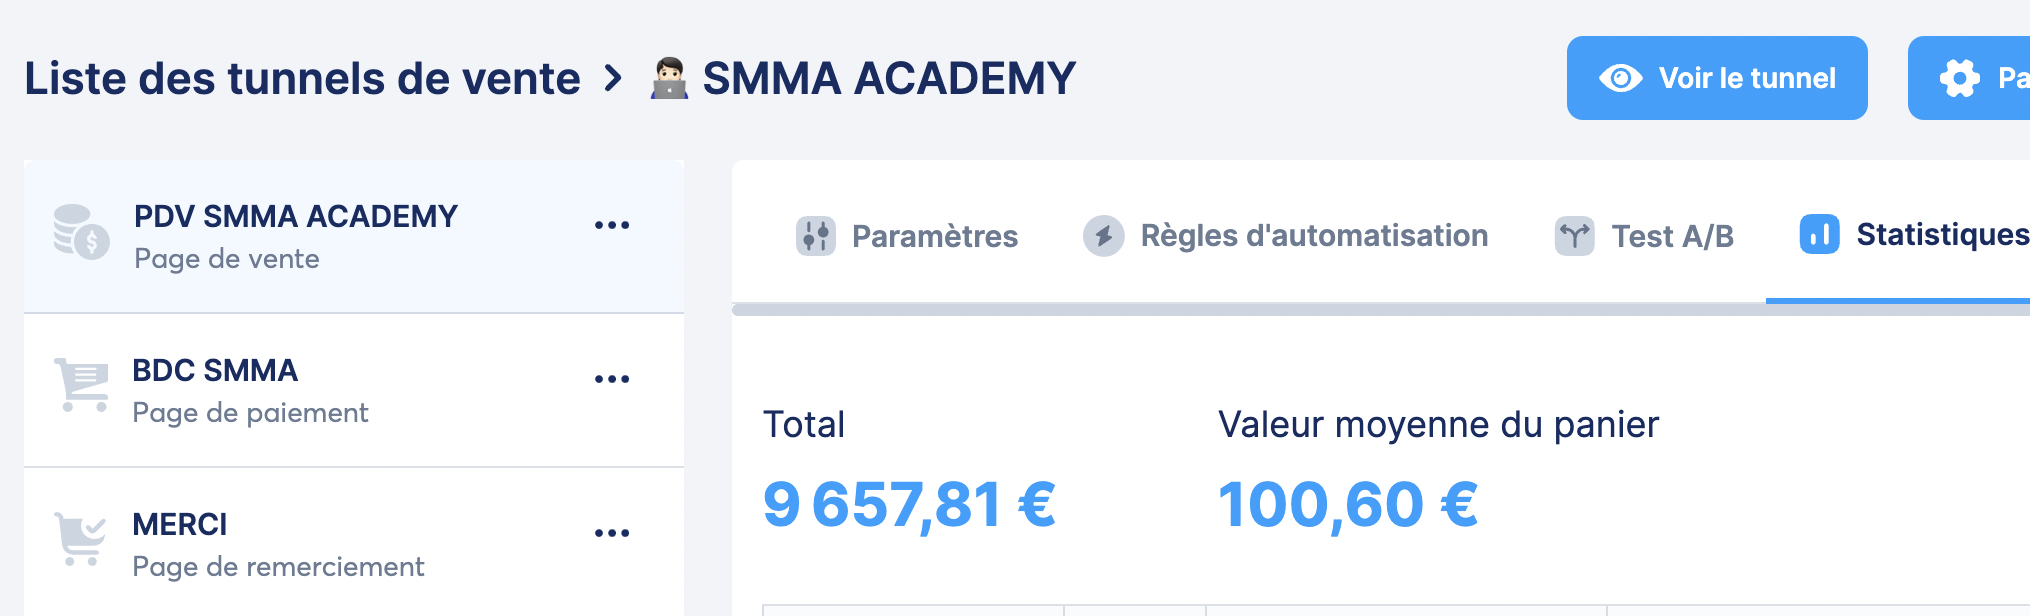
Task: Go back to Liste des tunnels de vente
Action: point(302,78)
